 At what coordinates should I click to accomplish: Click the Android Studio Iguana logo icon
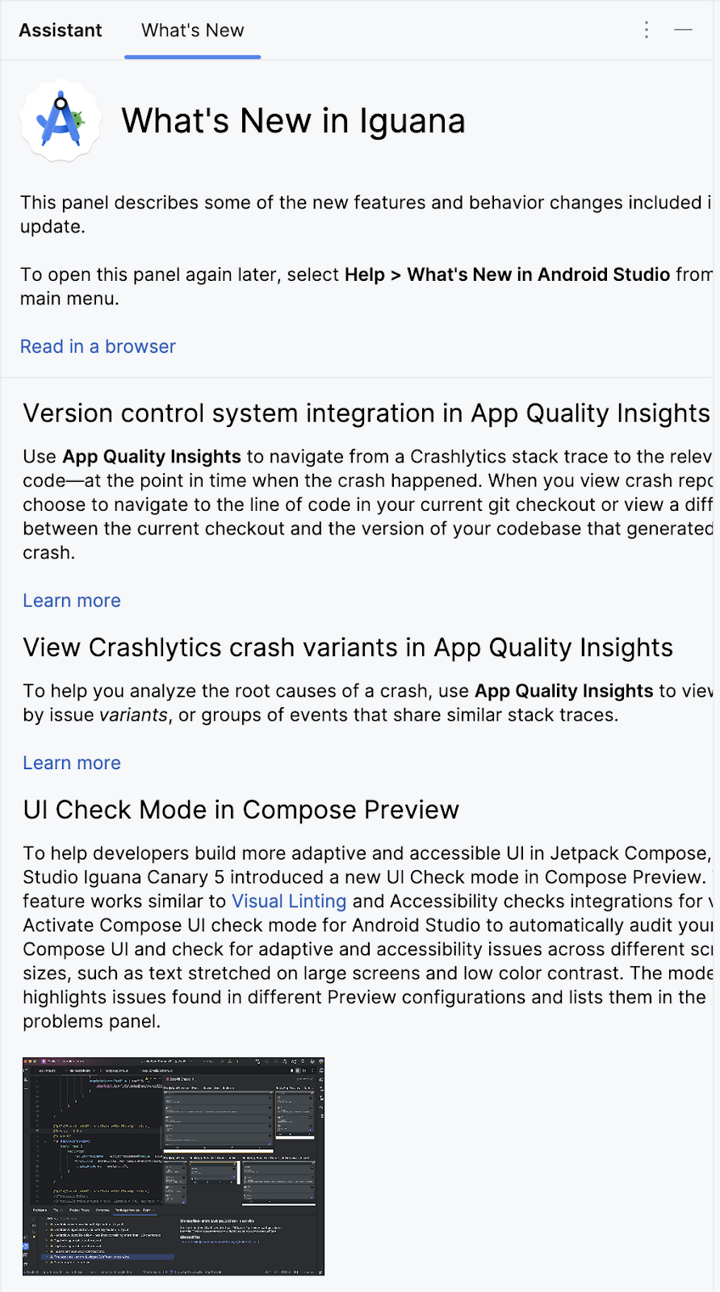(x=61, y=119)
